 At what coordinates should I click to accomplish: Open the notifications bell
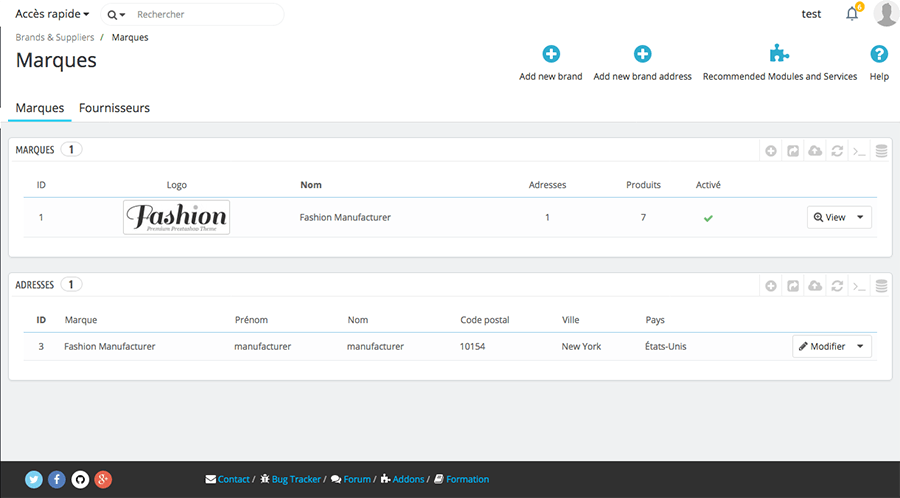(852, 14)
